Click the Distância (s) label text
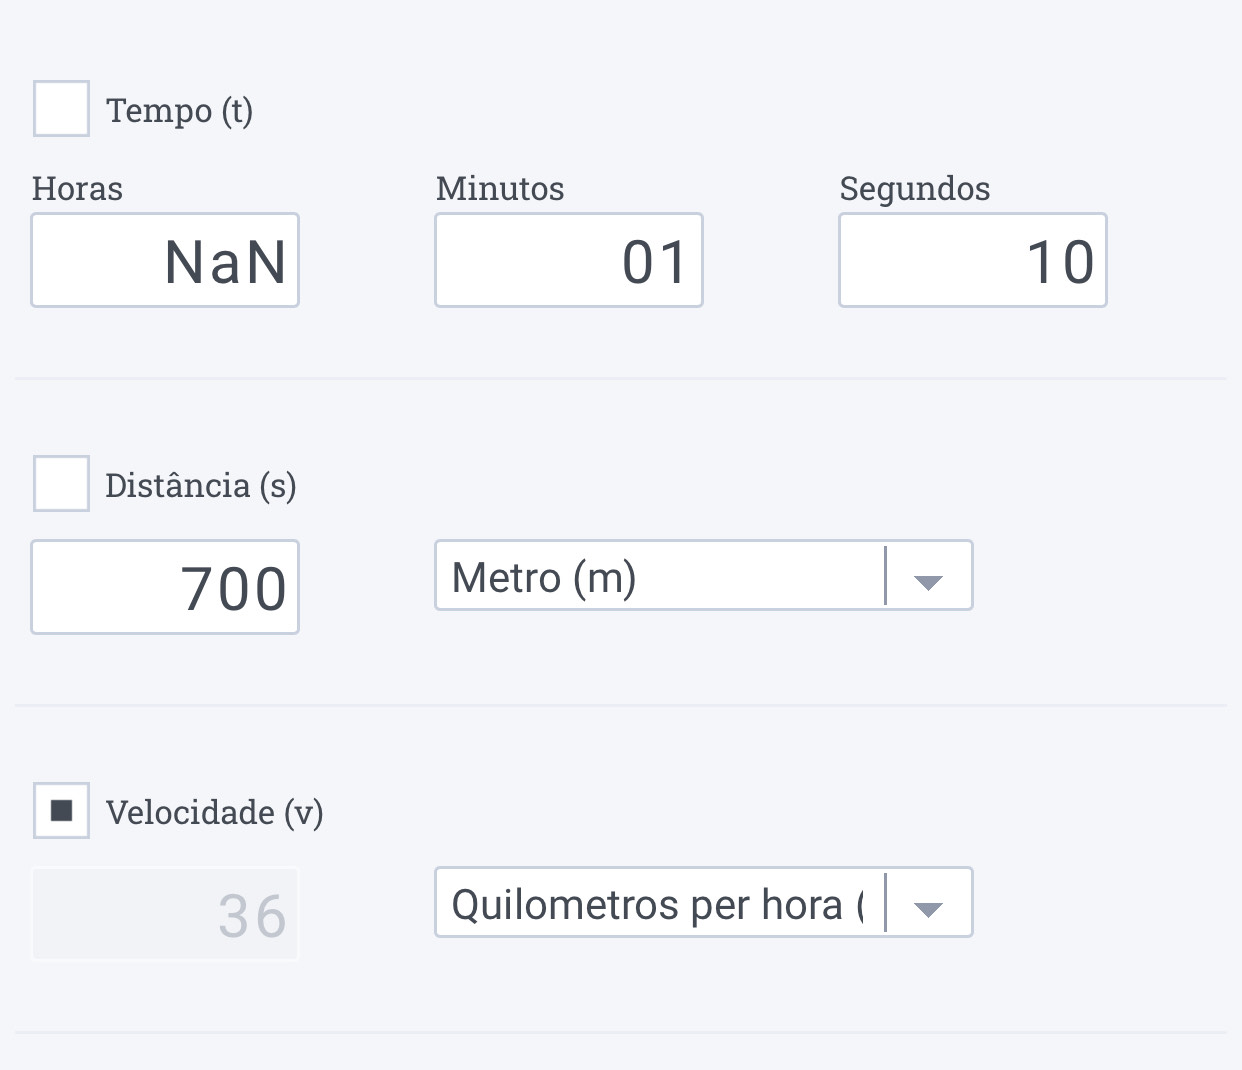This screenshot has width=1242, height=1070. coord(200,486)
